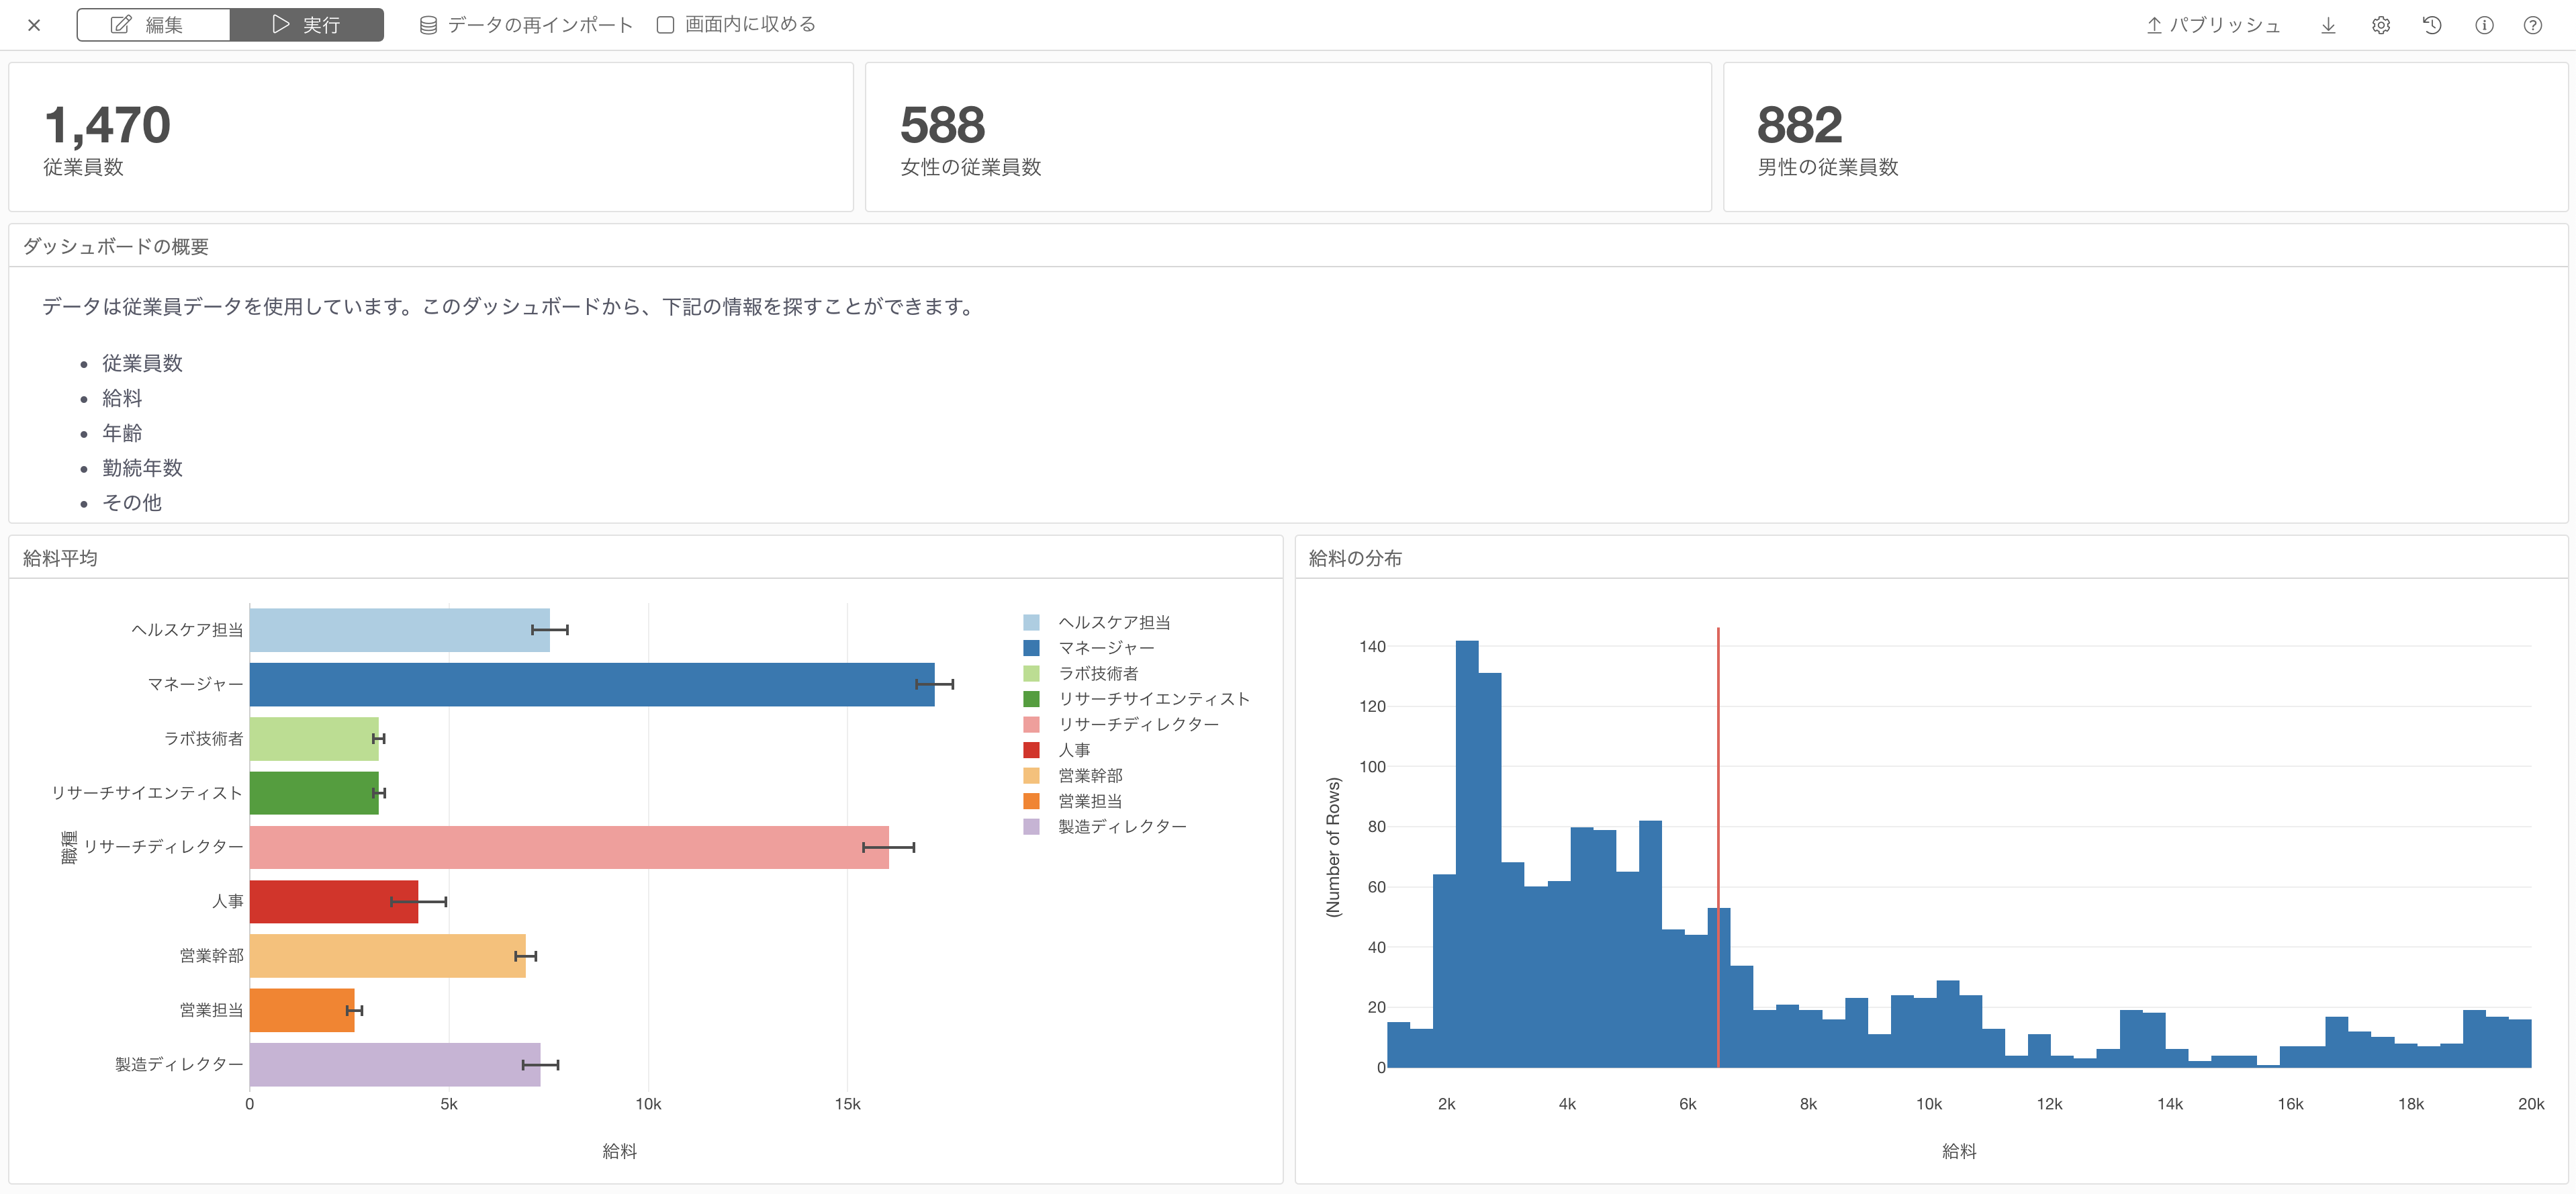This screenshot has width=2576, height=1194.
Task: Open the help question mark icon
Action: coord(2532,25)
